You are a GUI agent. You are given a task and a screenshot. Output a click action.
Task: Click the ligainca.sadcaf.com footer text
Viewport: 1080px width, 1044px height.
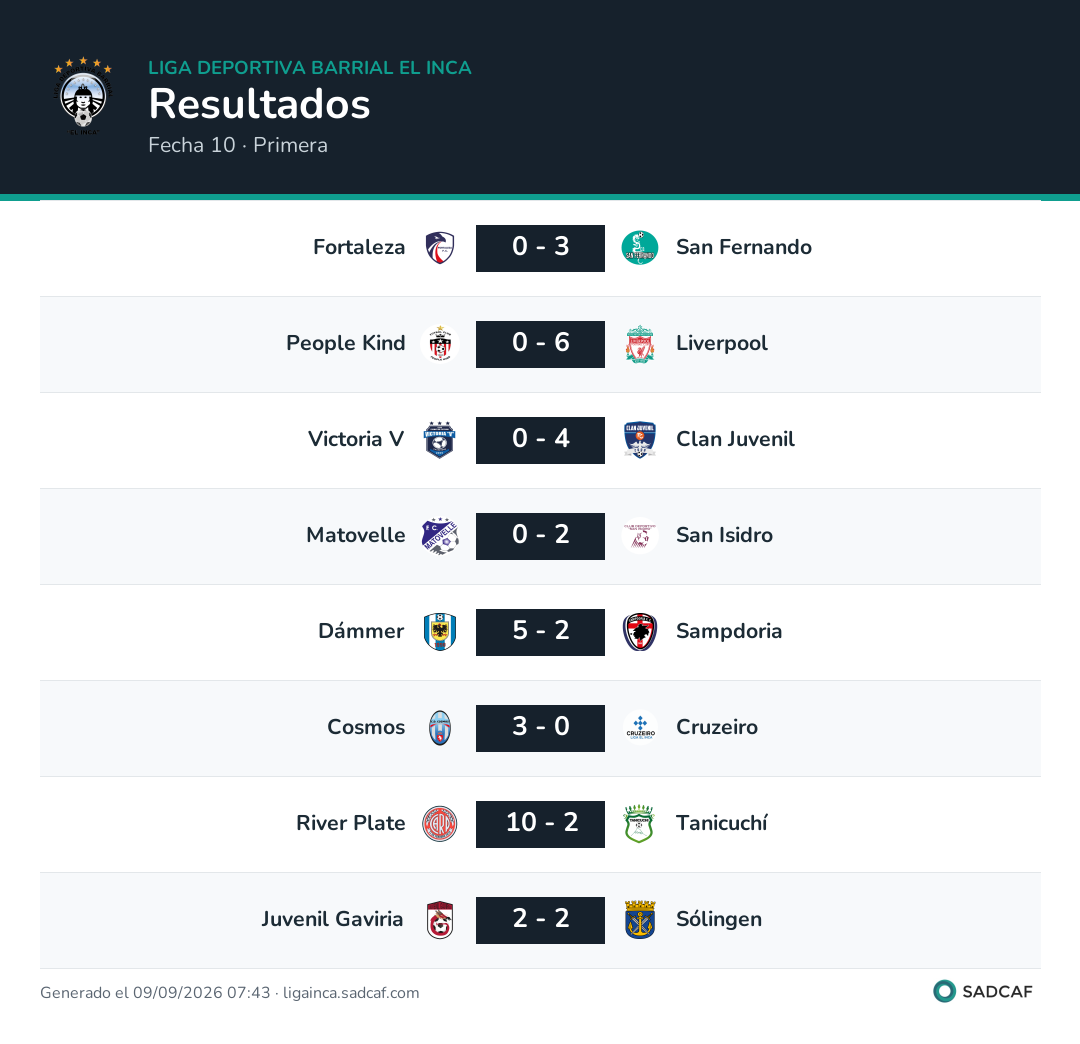click(x=351, y=993)
